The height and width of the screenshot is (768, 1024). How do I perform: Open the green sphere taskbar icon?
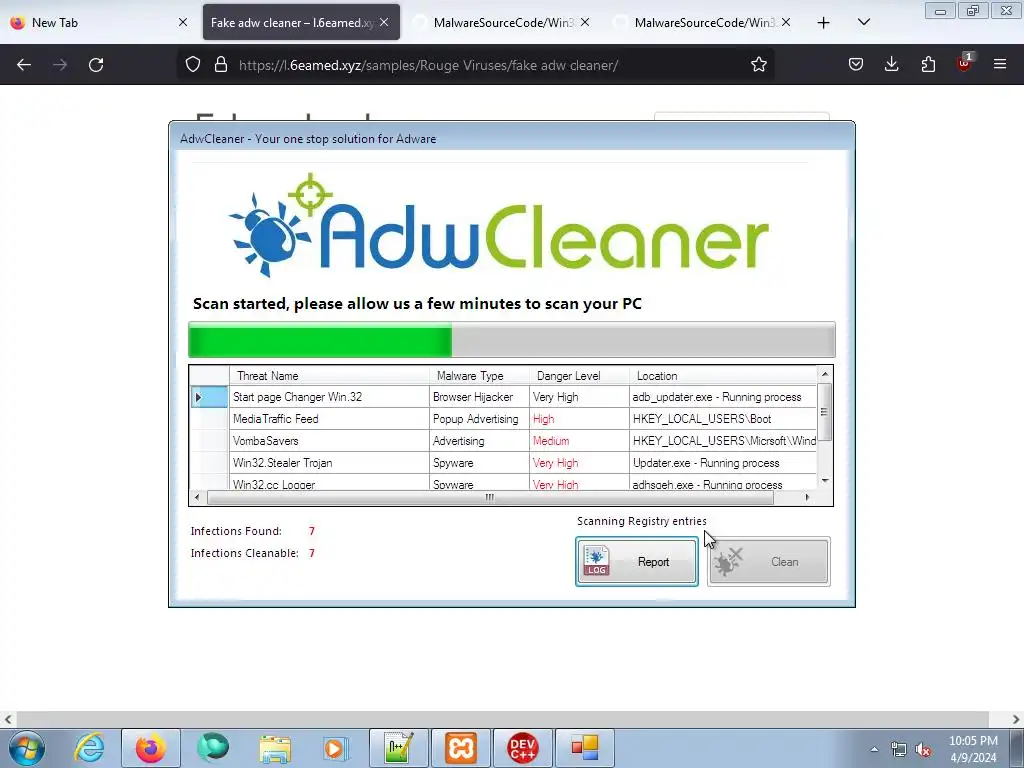213,748
